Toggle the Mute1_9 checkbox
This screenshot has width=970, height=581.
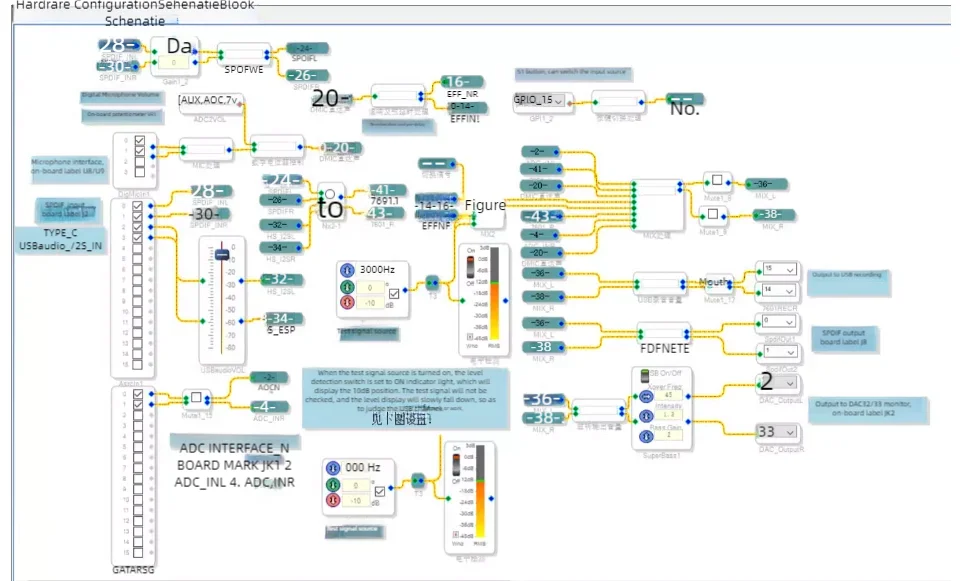coord(713,214)
